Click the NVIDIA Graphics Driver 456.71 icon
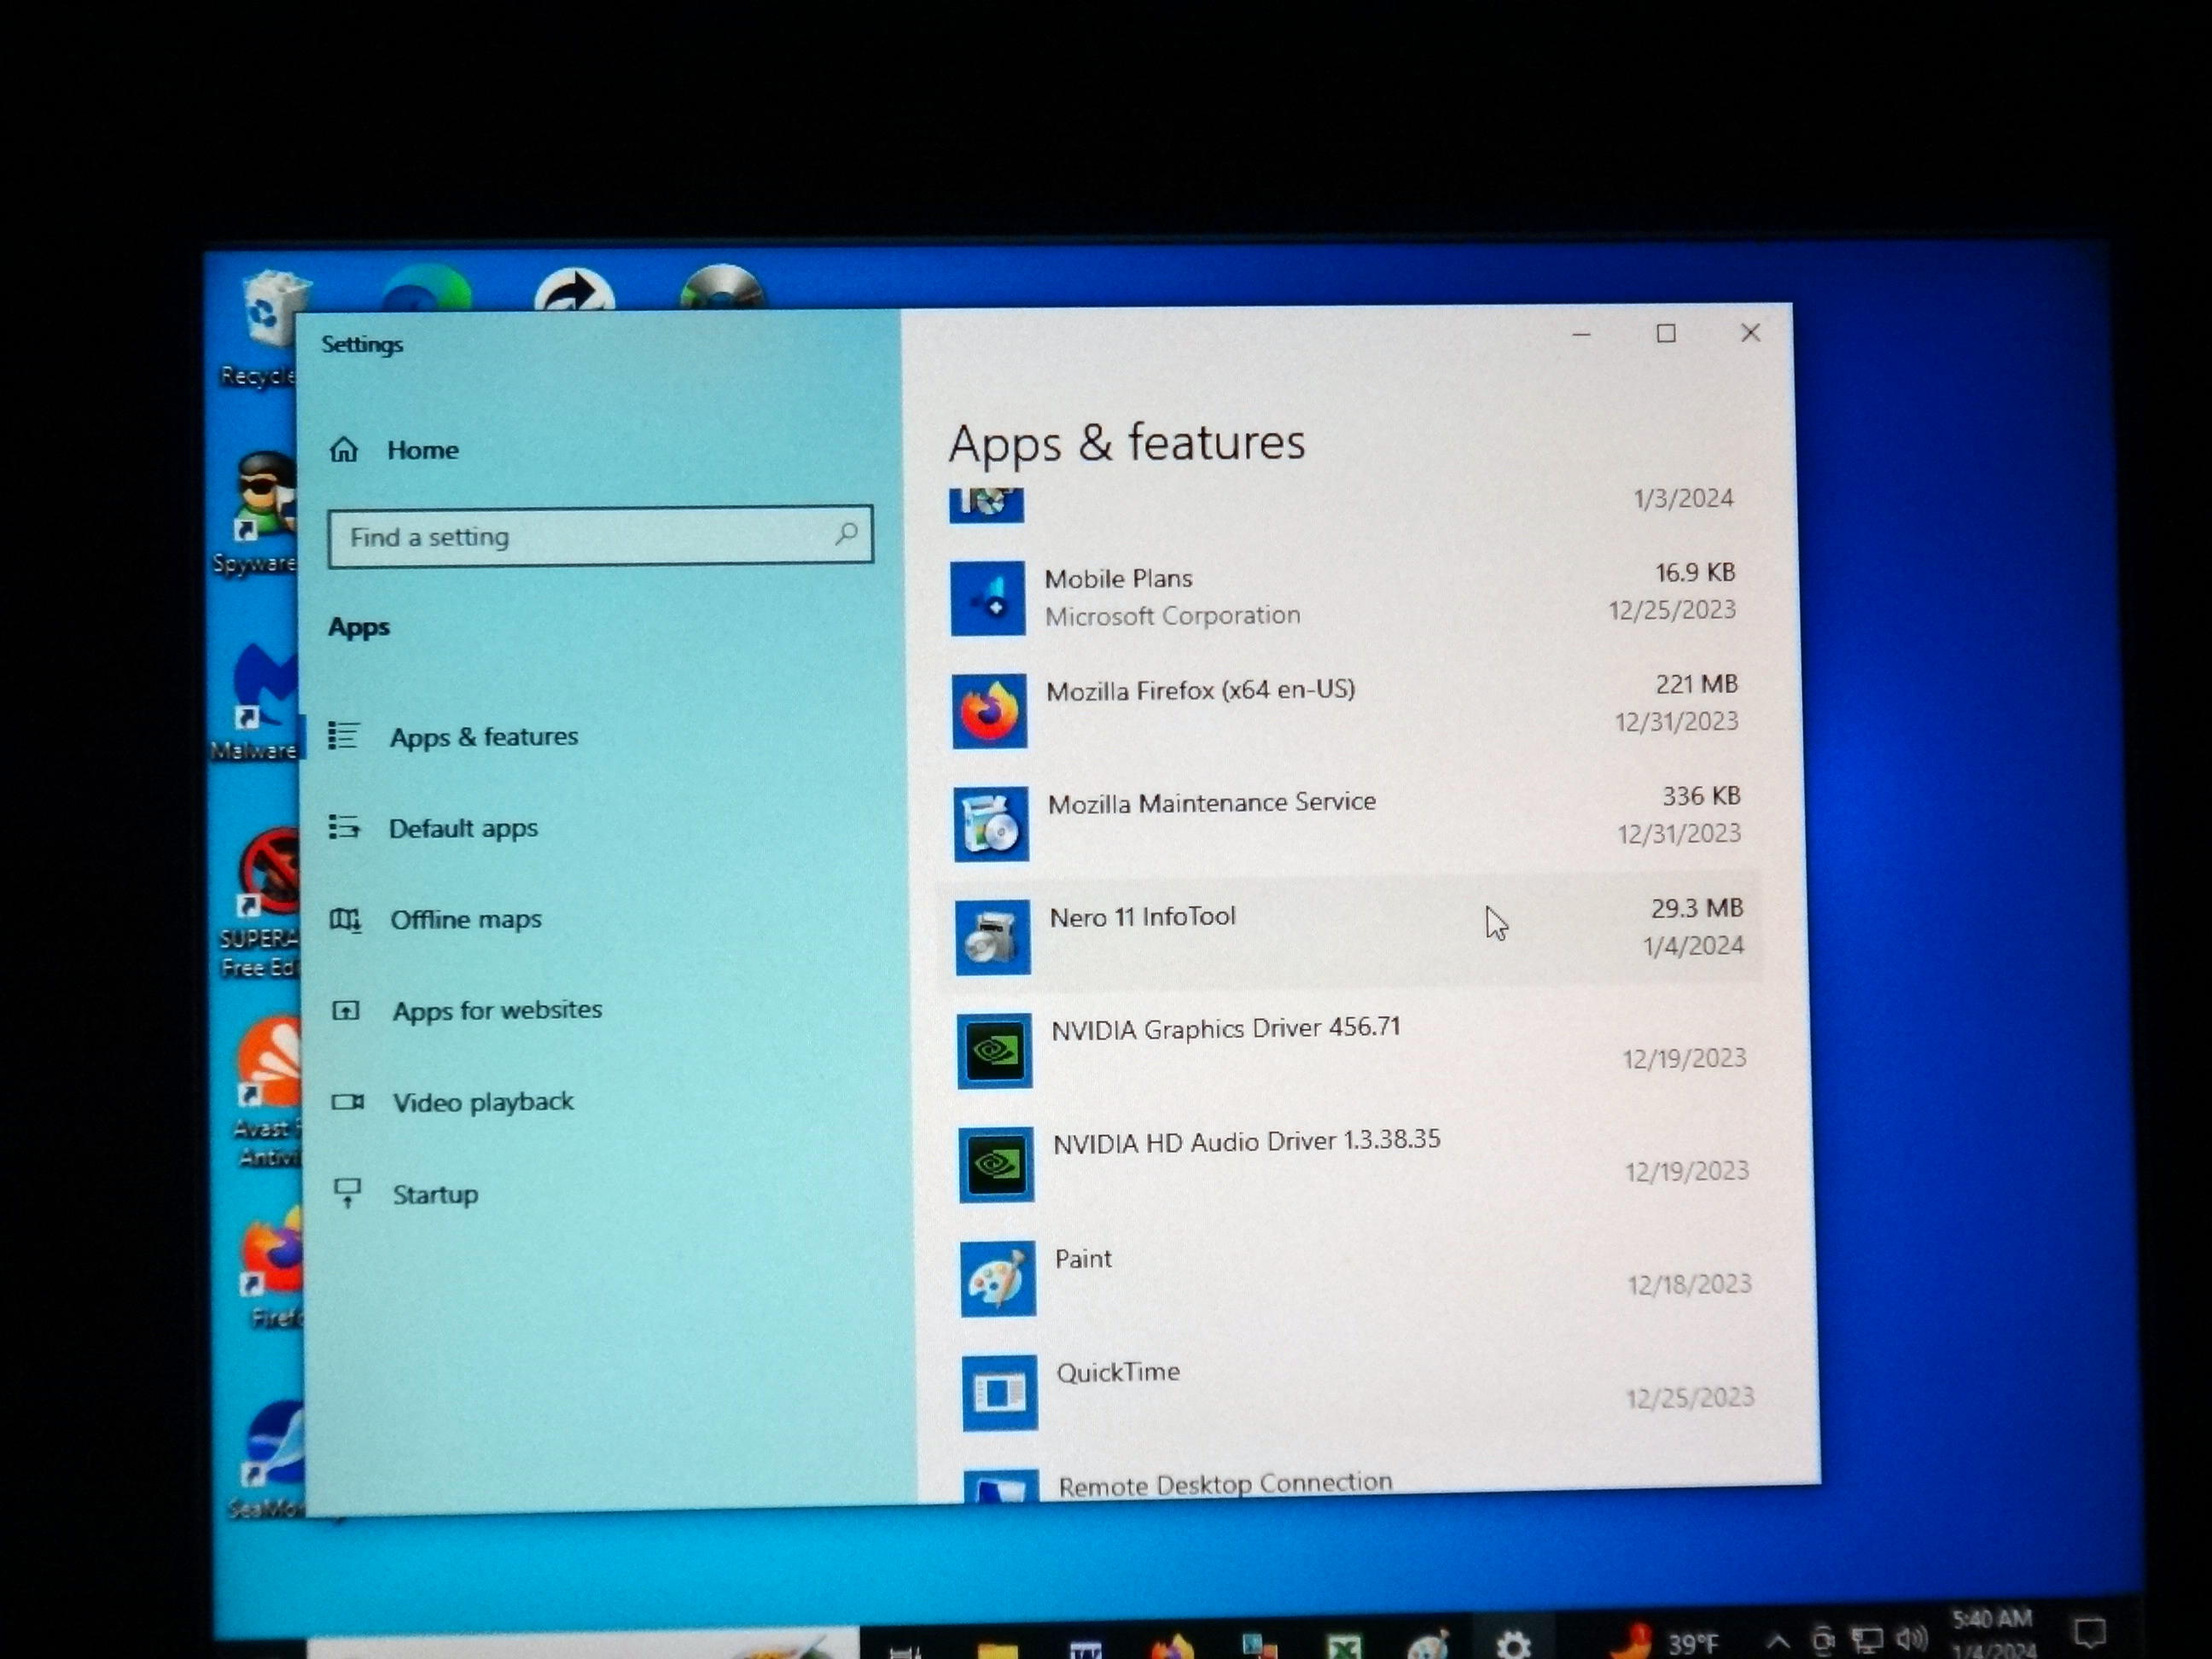The image size is (2212, 1659). 994,1051
